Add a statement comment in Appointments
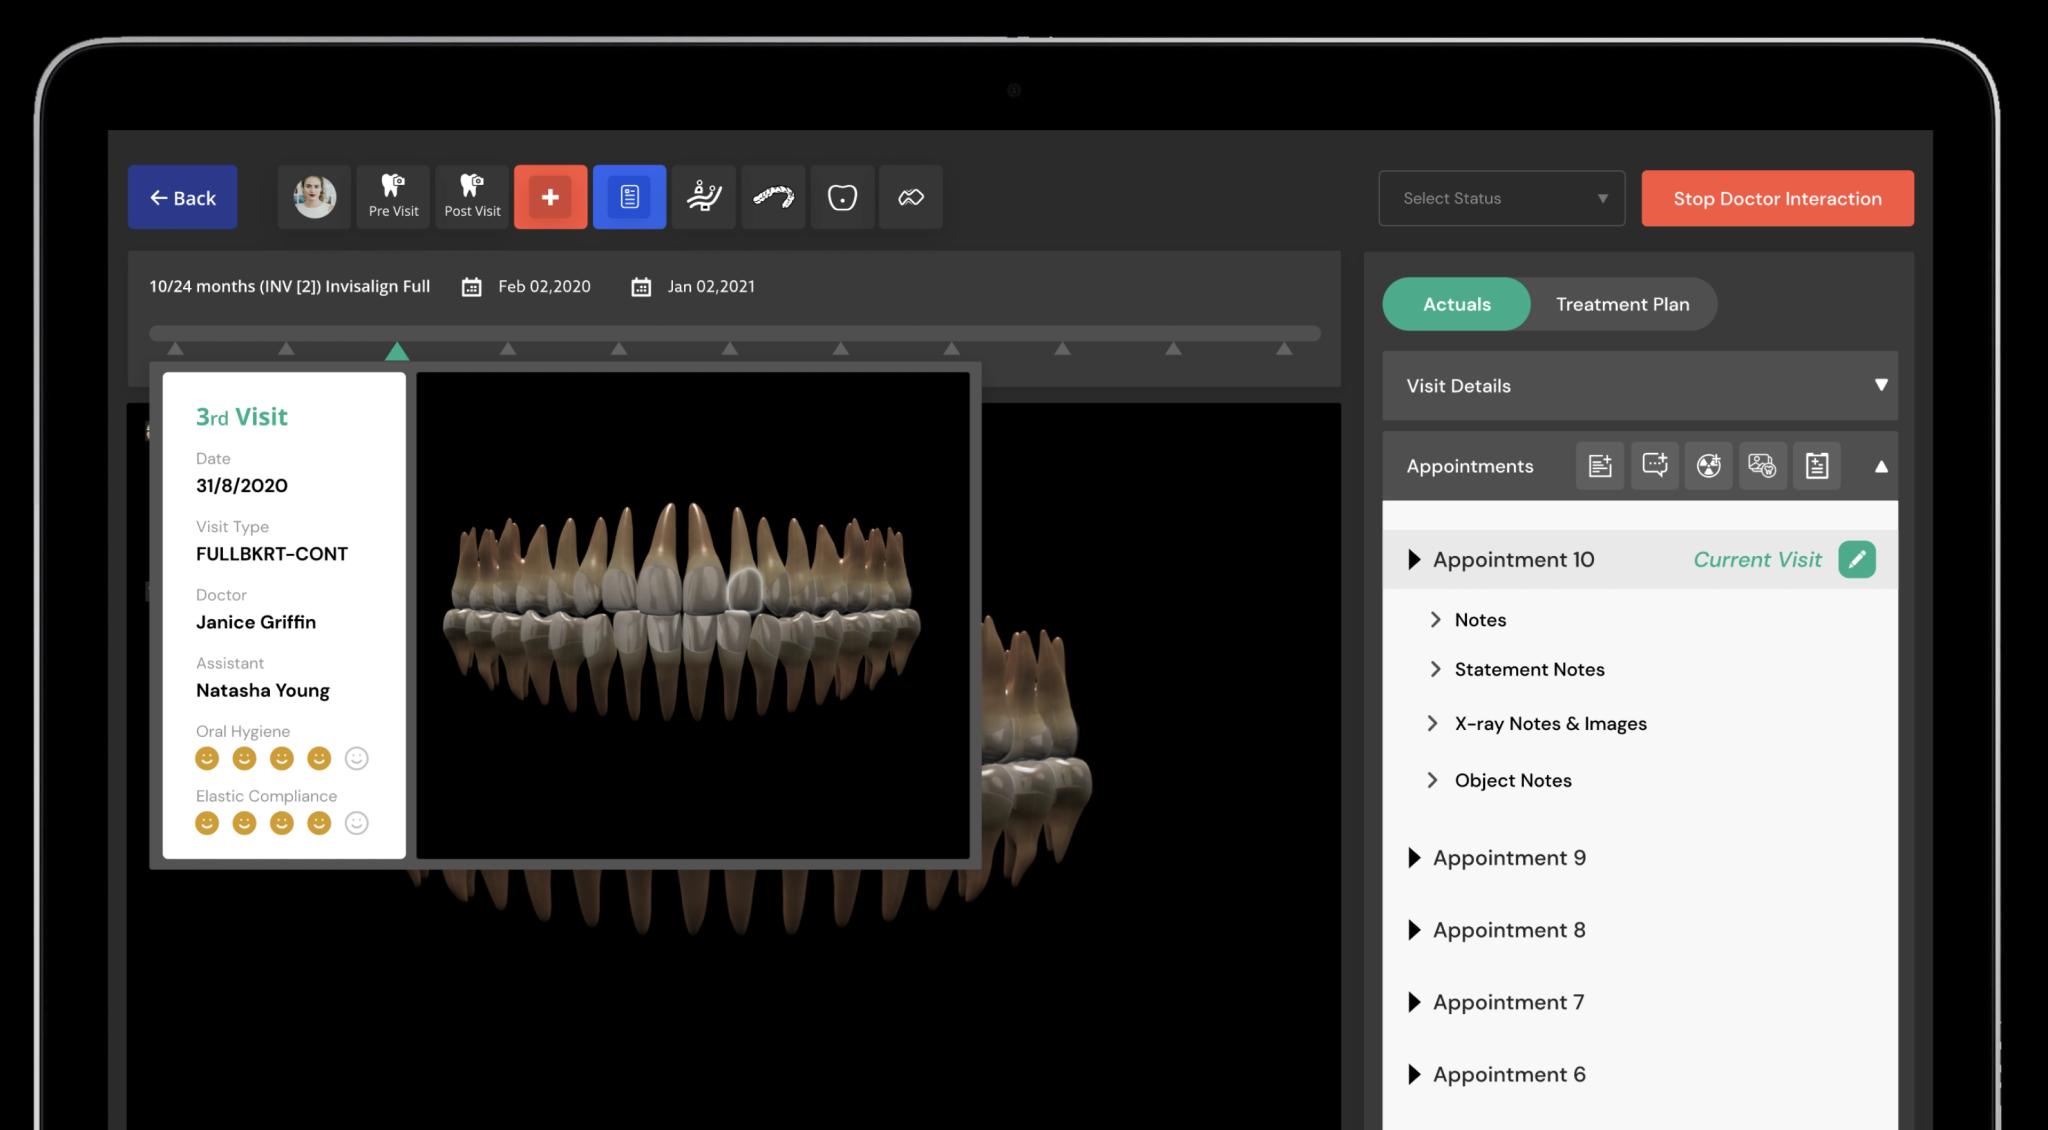Screen dimensions: 2048x1130 coord(1654,466)
